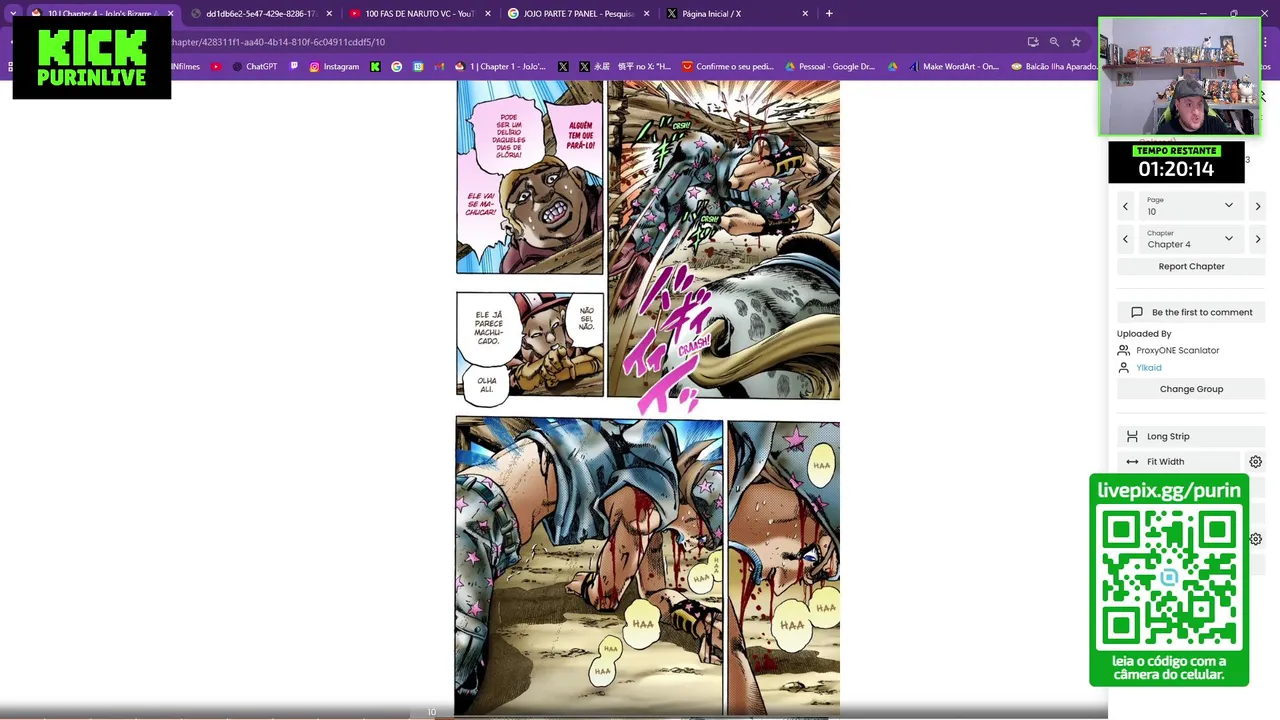Open the Page 10 dropdown
Viewport: 1280px width, 720px height.
click(x=1190, y=206)
